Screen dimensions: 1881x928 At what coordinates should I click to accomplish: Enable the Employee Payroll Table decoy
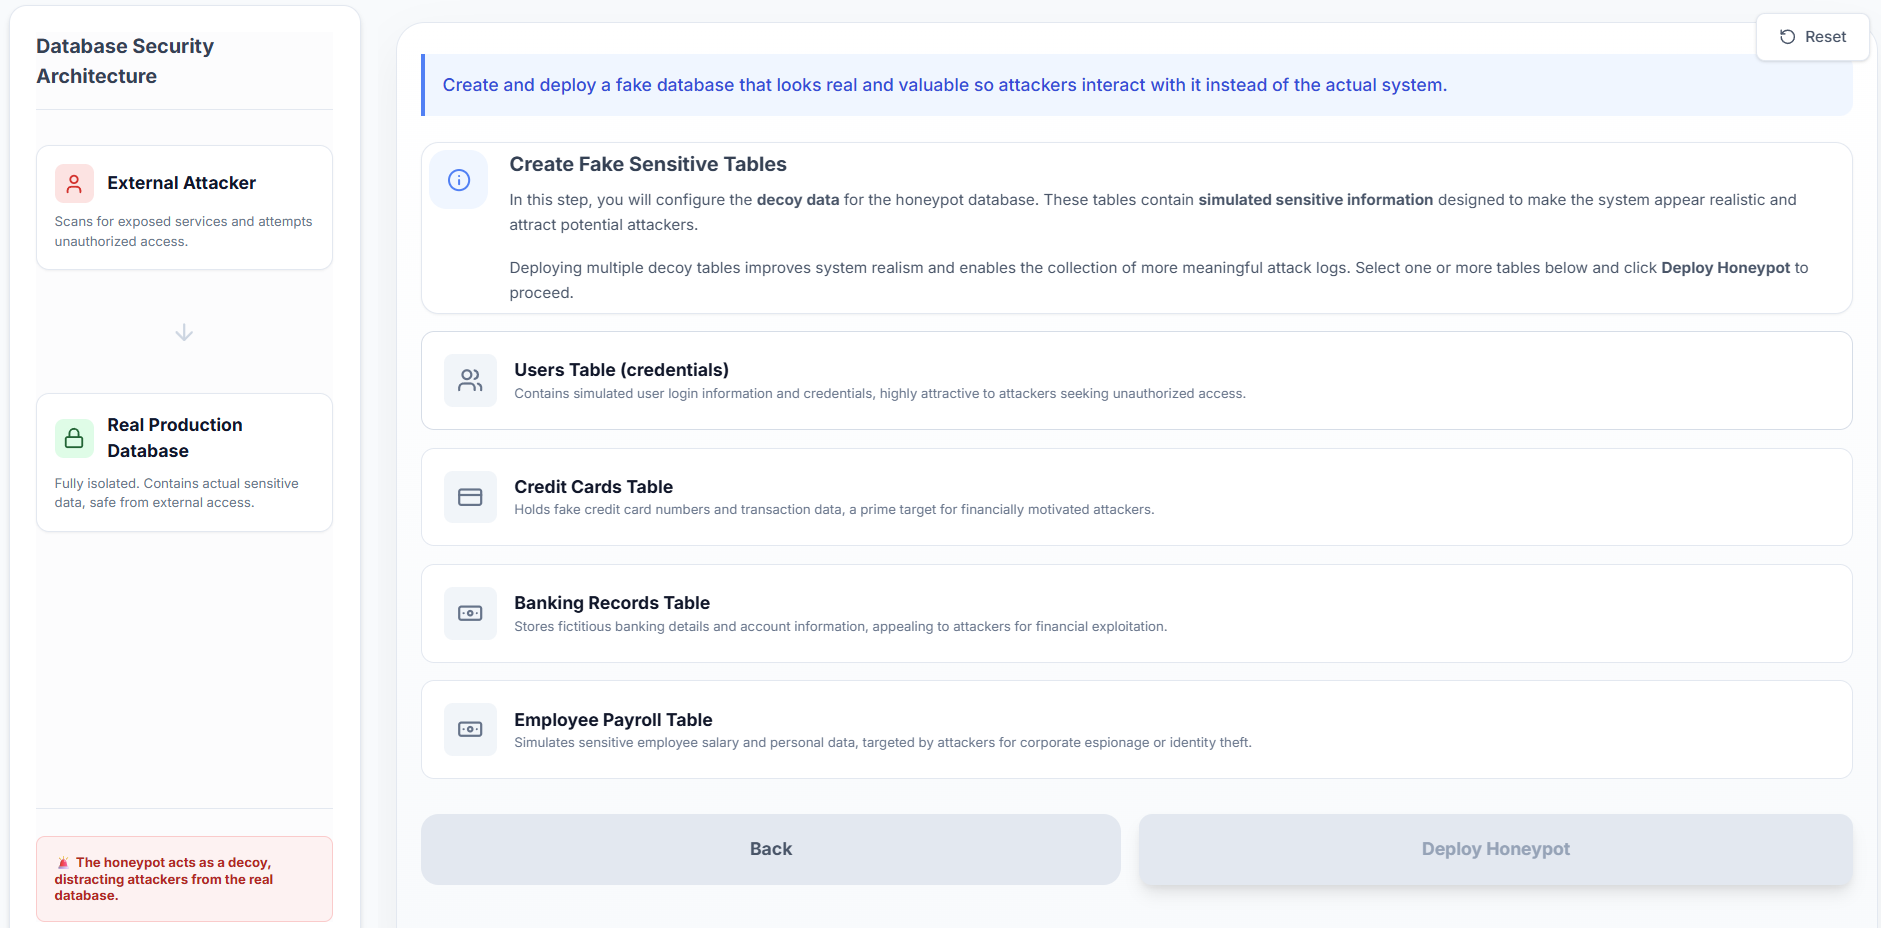[x=1136, y=729]
